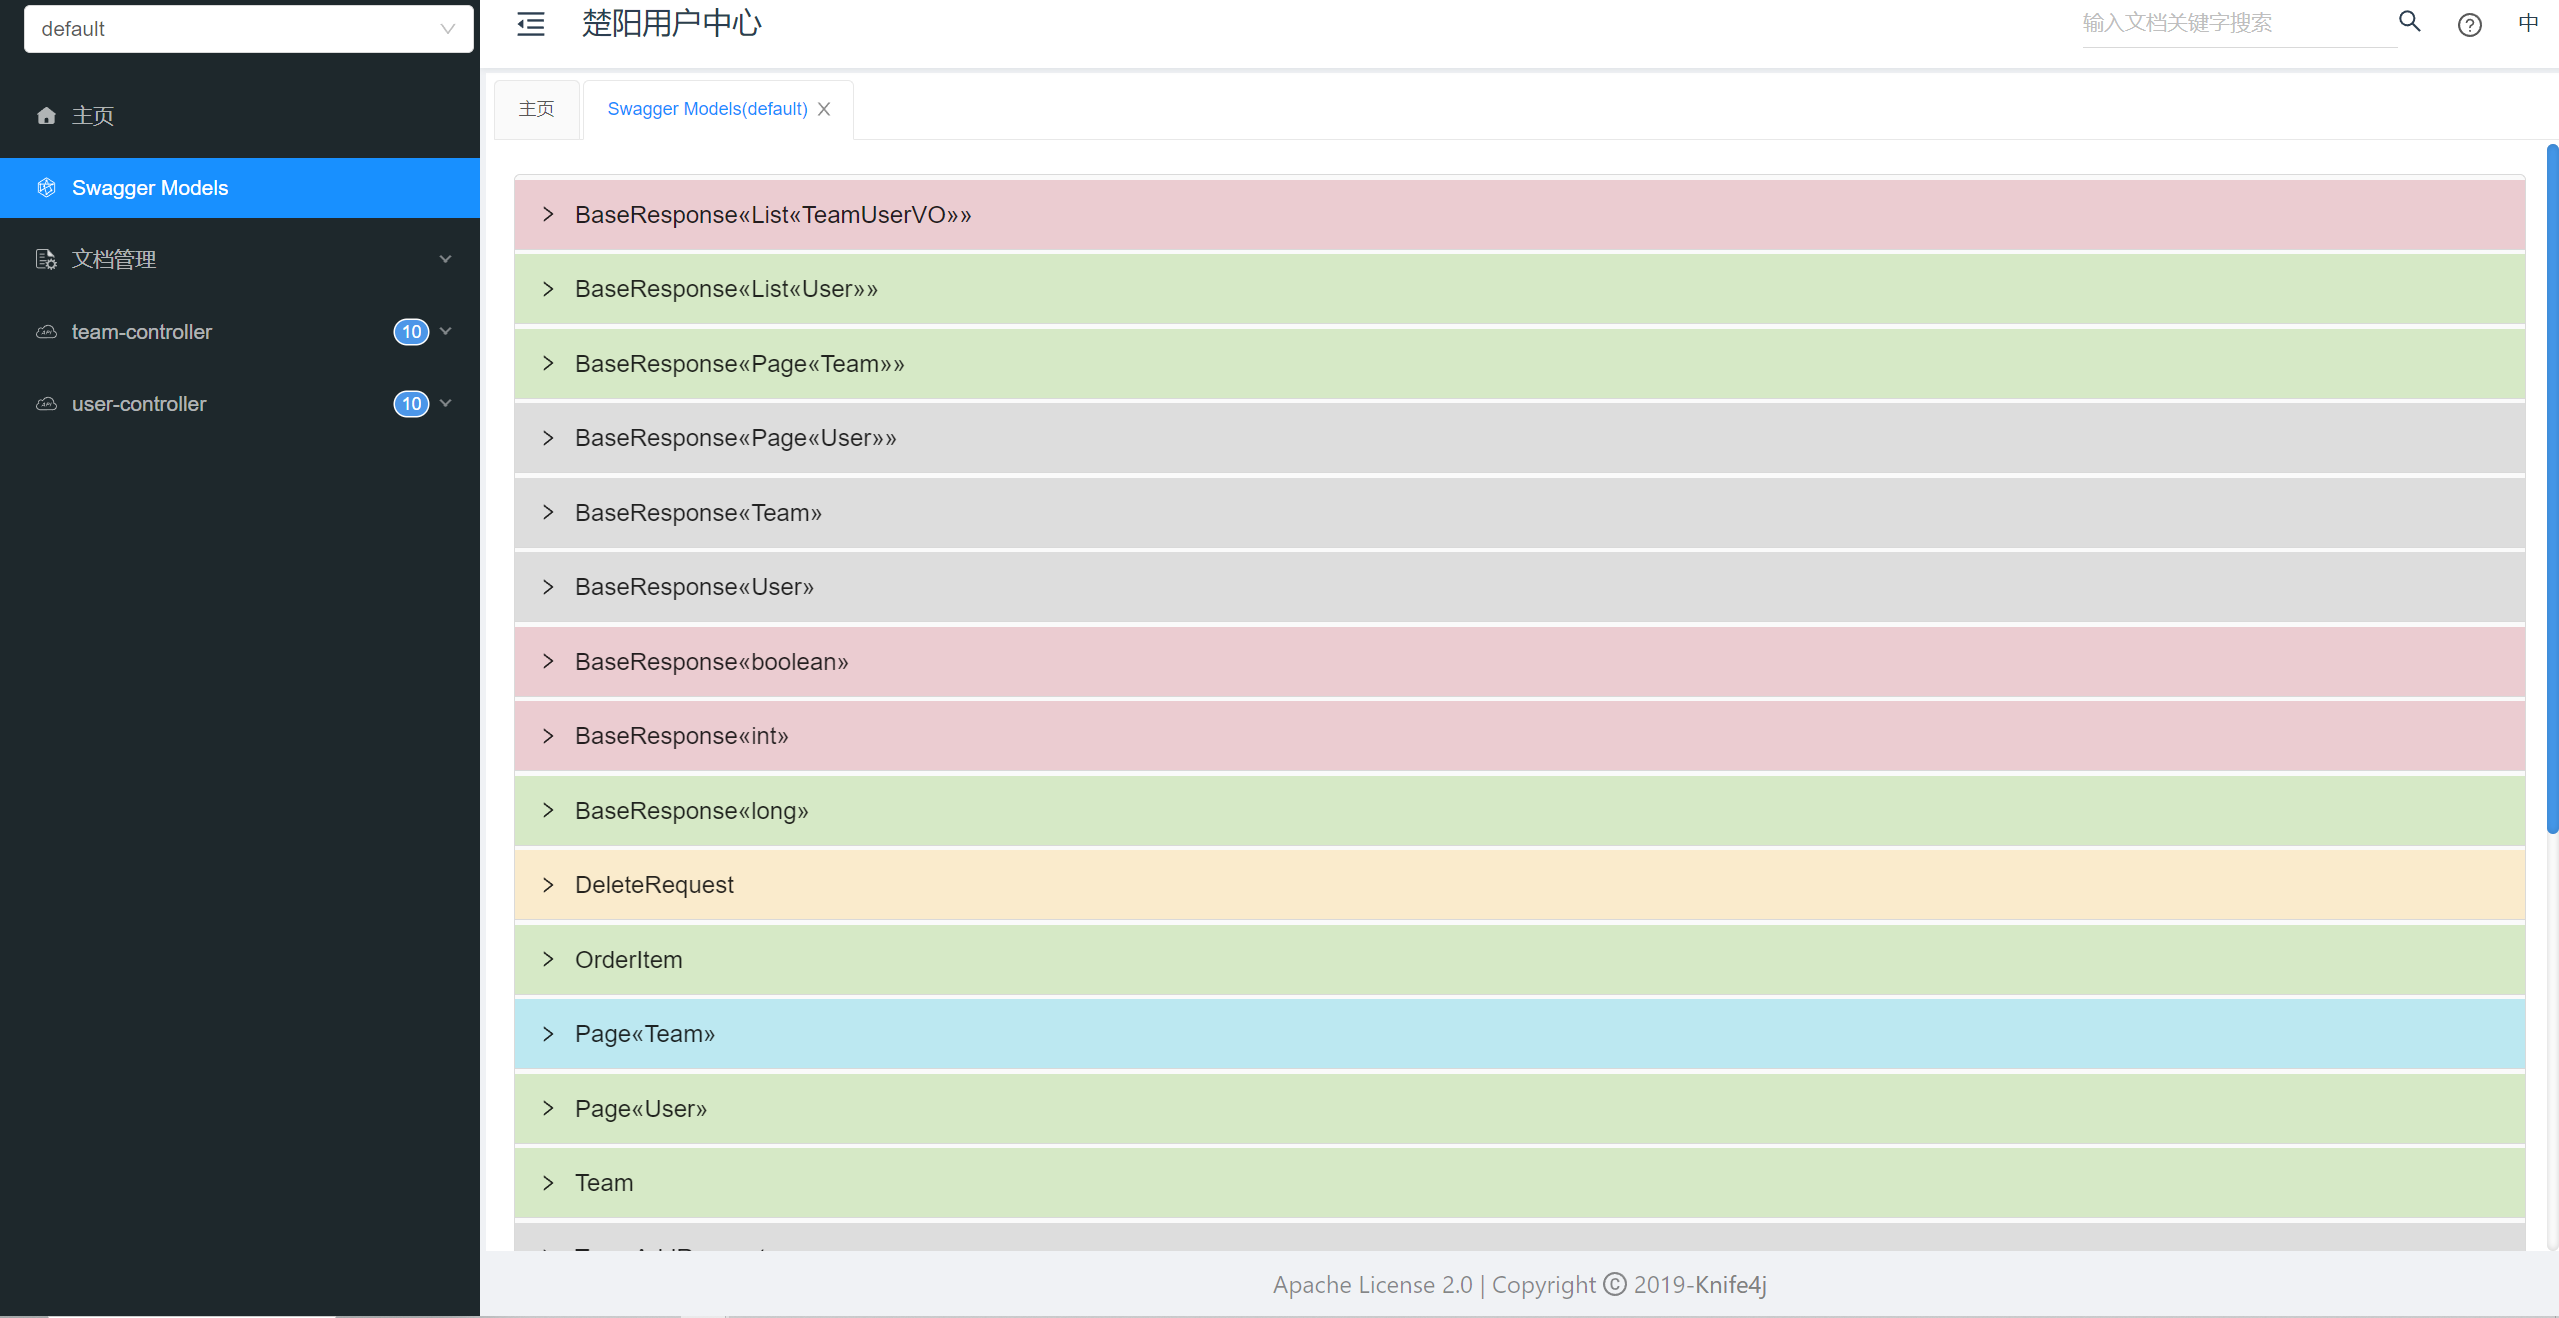Click the user-controller cloud icon

pos(46,404)
